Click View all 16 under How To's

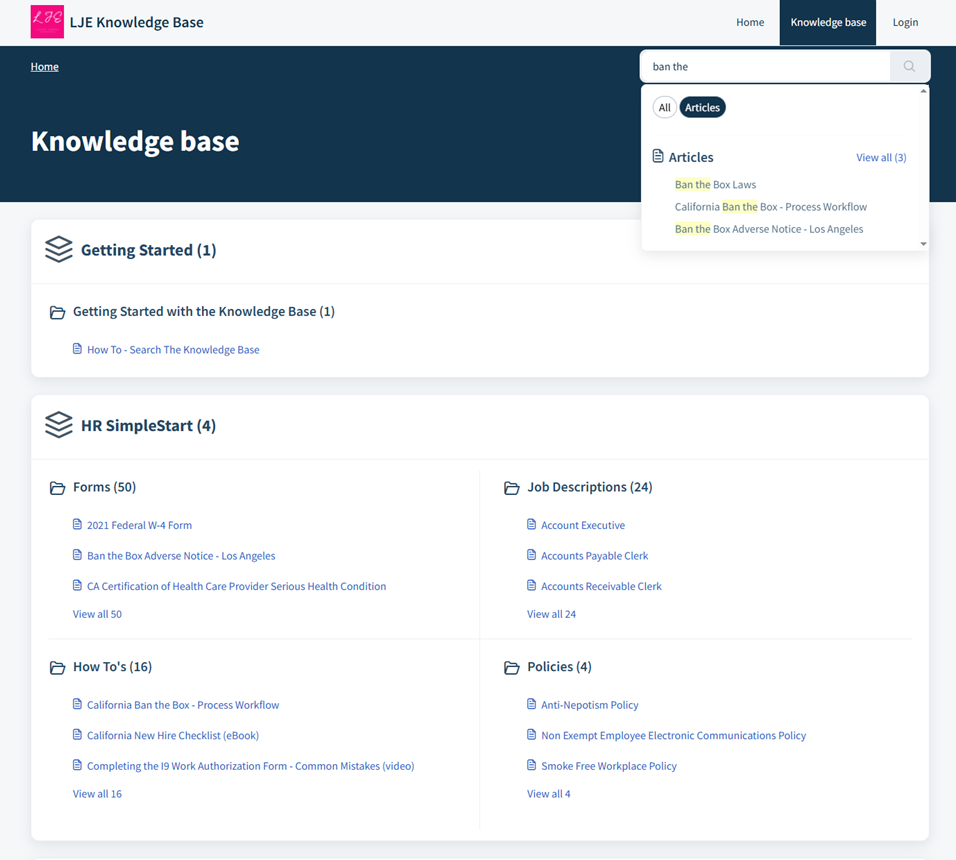click(x=97, y=794)
